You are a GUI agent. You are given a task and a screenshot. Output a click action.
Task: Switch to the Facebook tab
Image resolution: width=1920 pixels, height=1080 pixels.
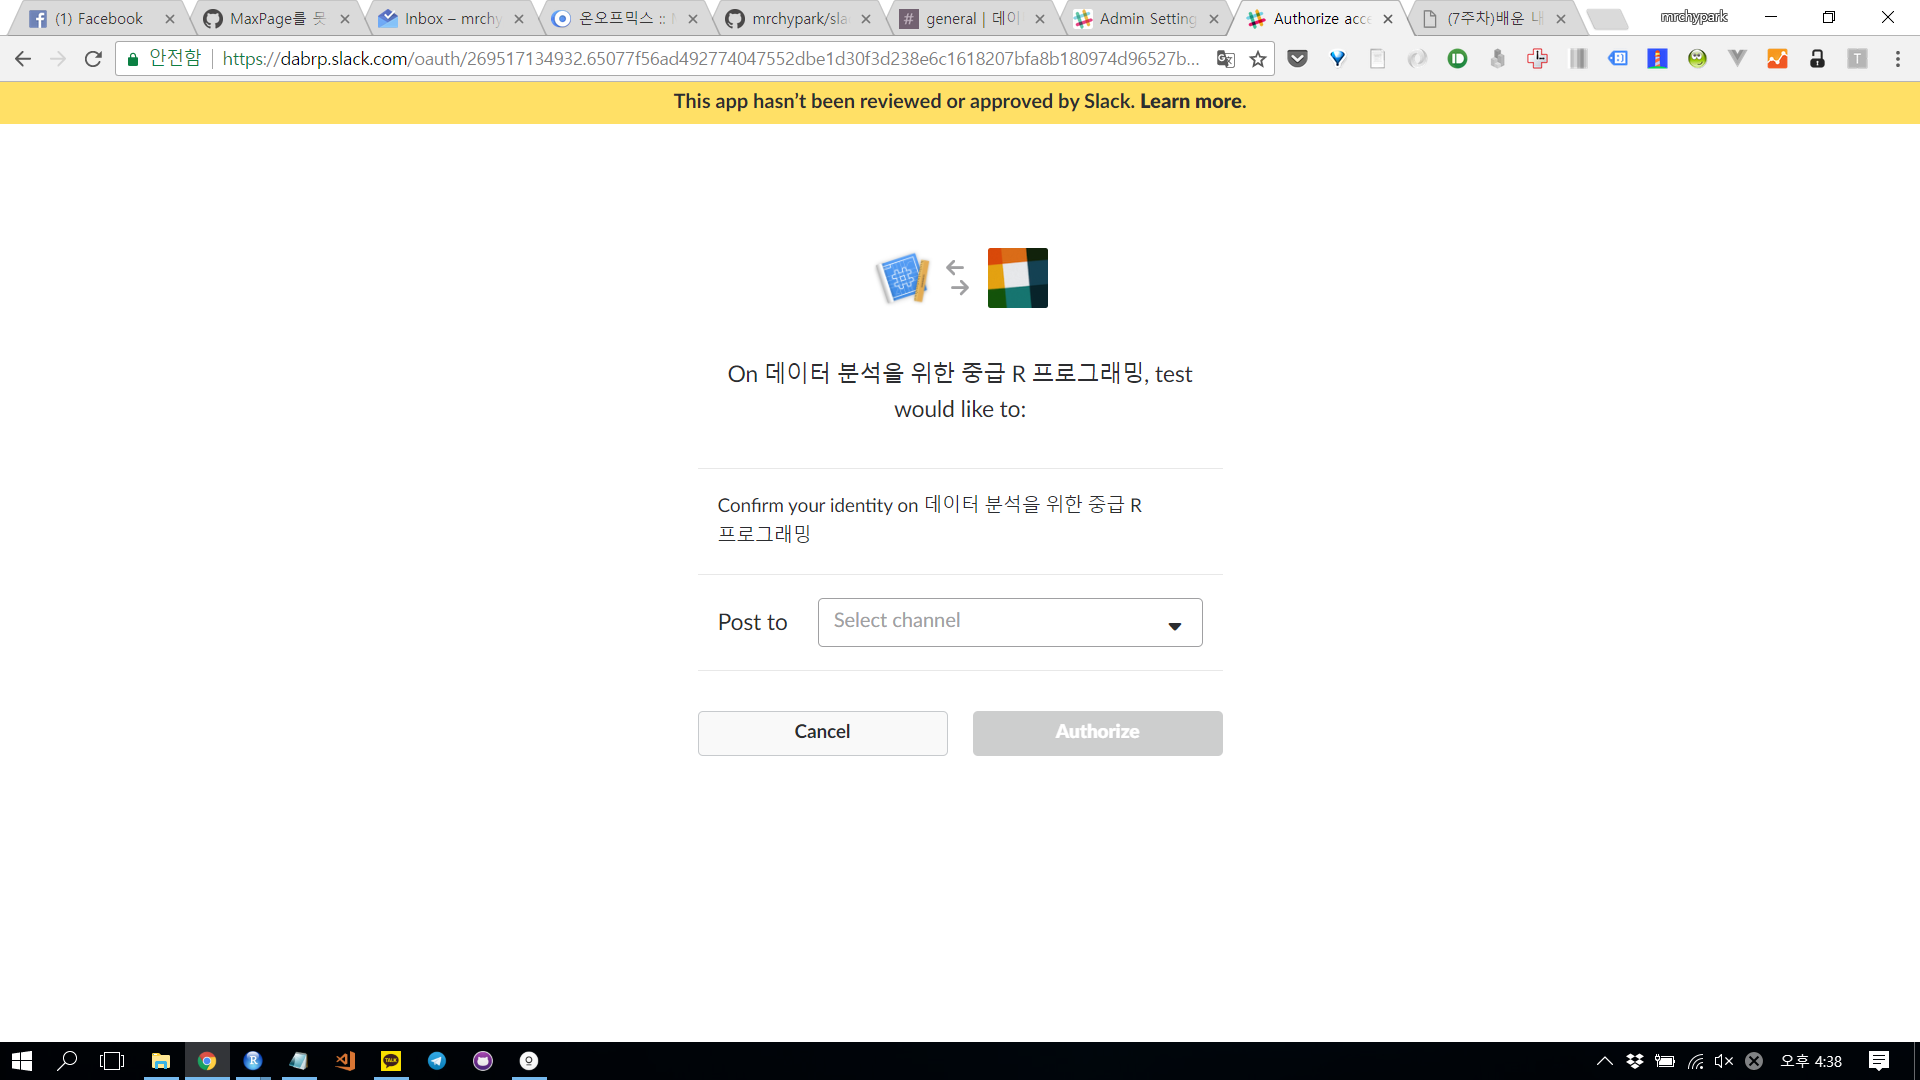coord(100,19)
